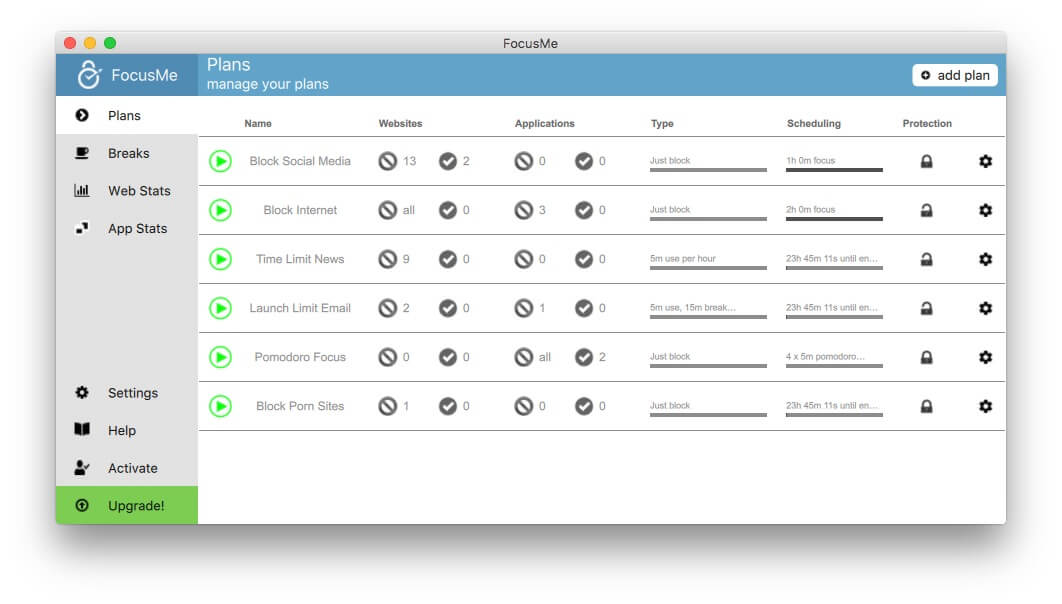This screenshot has width=1062, height=604.
Task: Toggle protection lock on Block Social Media
Action: [x=926, y=161]
